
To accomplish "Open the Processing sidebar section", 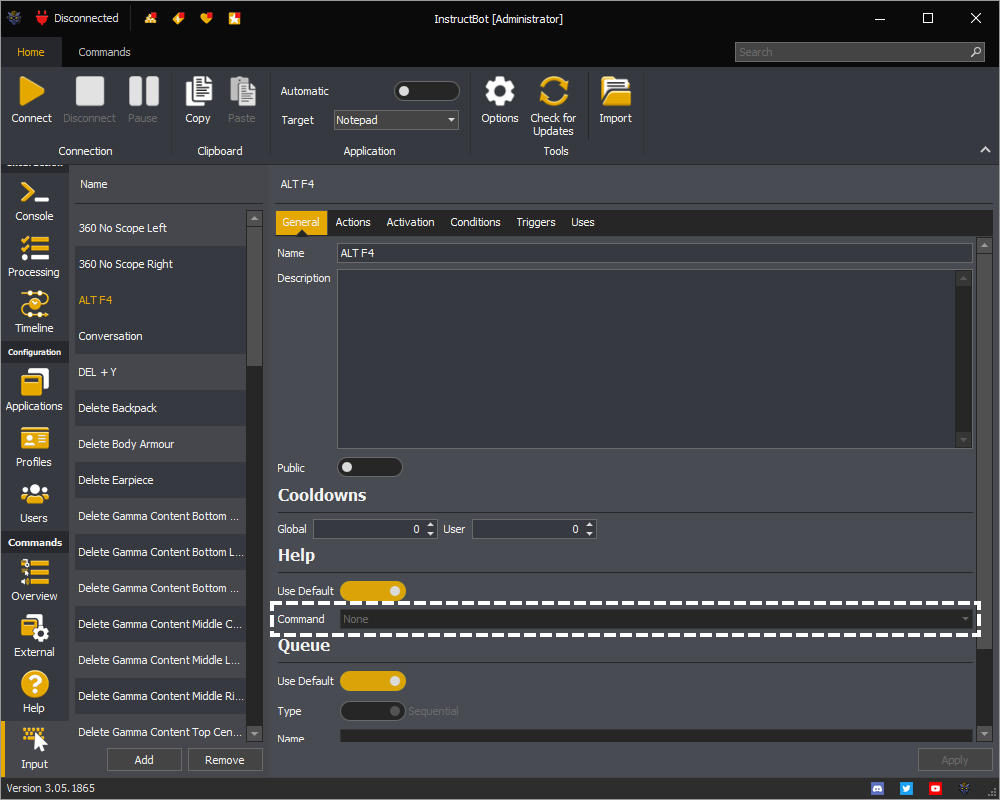I will click(x=34, y=257).
